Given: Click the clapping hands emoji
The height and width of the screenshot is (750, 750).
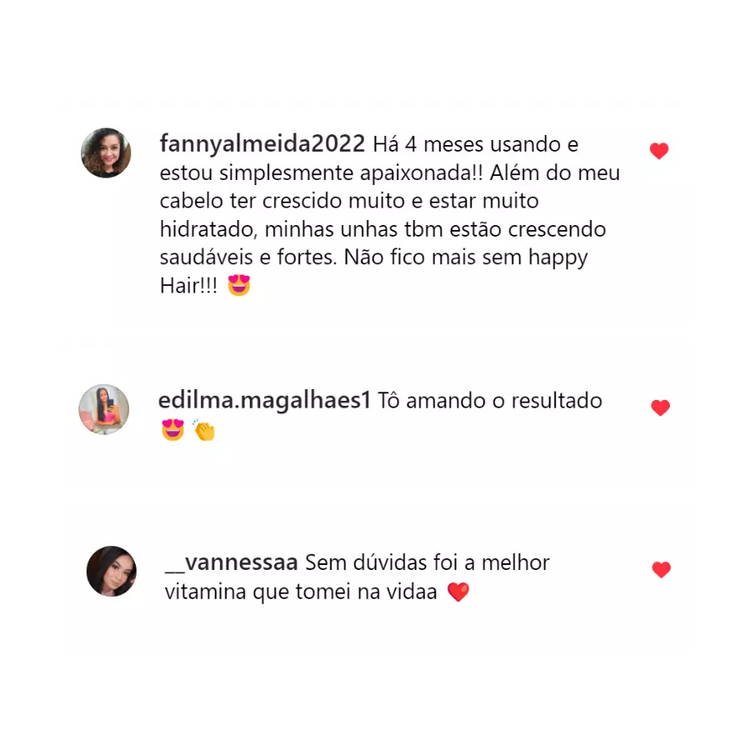Looking at the screenshot, I should click(x=204, y=430).
